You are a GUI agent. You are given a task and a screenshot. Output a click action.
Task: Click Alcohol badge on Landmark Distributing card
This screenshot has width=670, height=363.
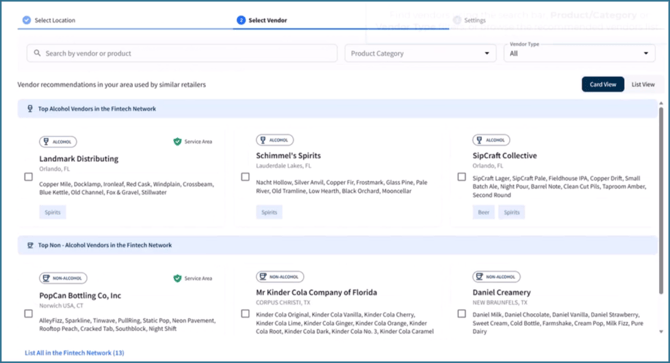click(x=58, y=141)
